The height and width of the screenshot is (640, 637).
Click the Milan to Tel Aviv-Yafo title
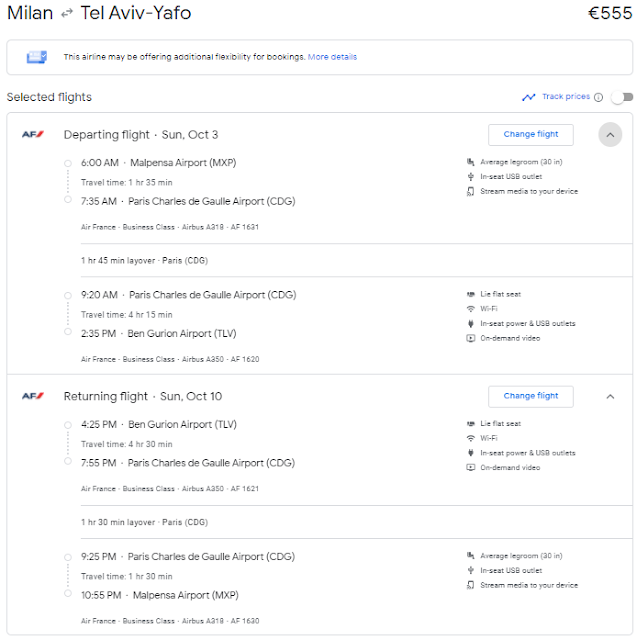coord(99,13)
